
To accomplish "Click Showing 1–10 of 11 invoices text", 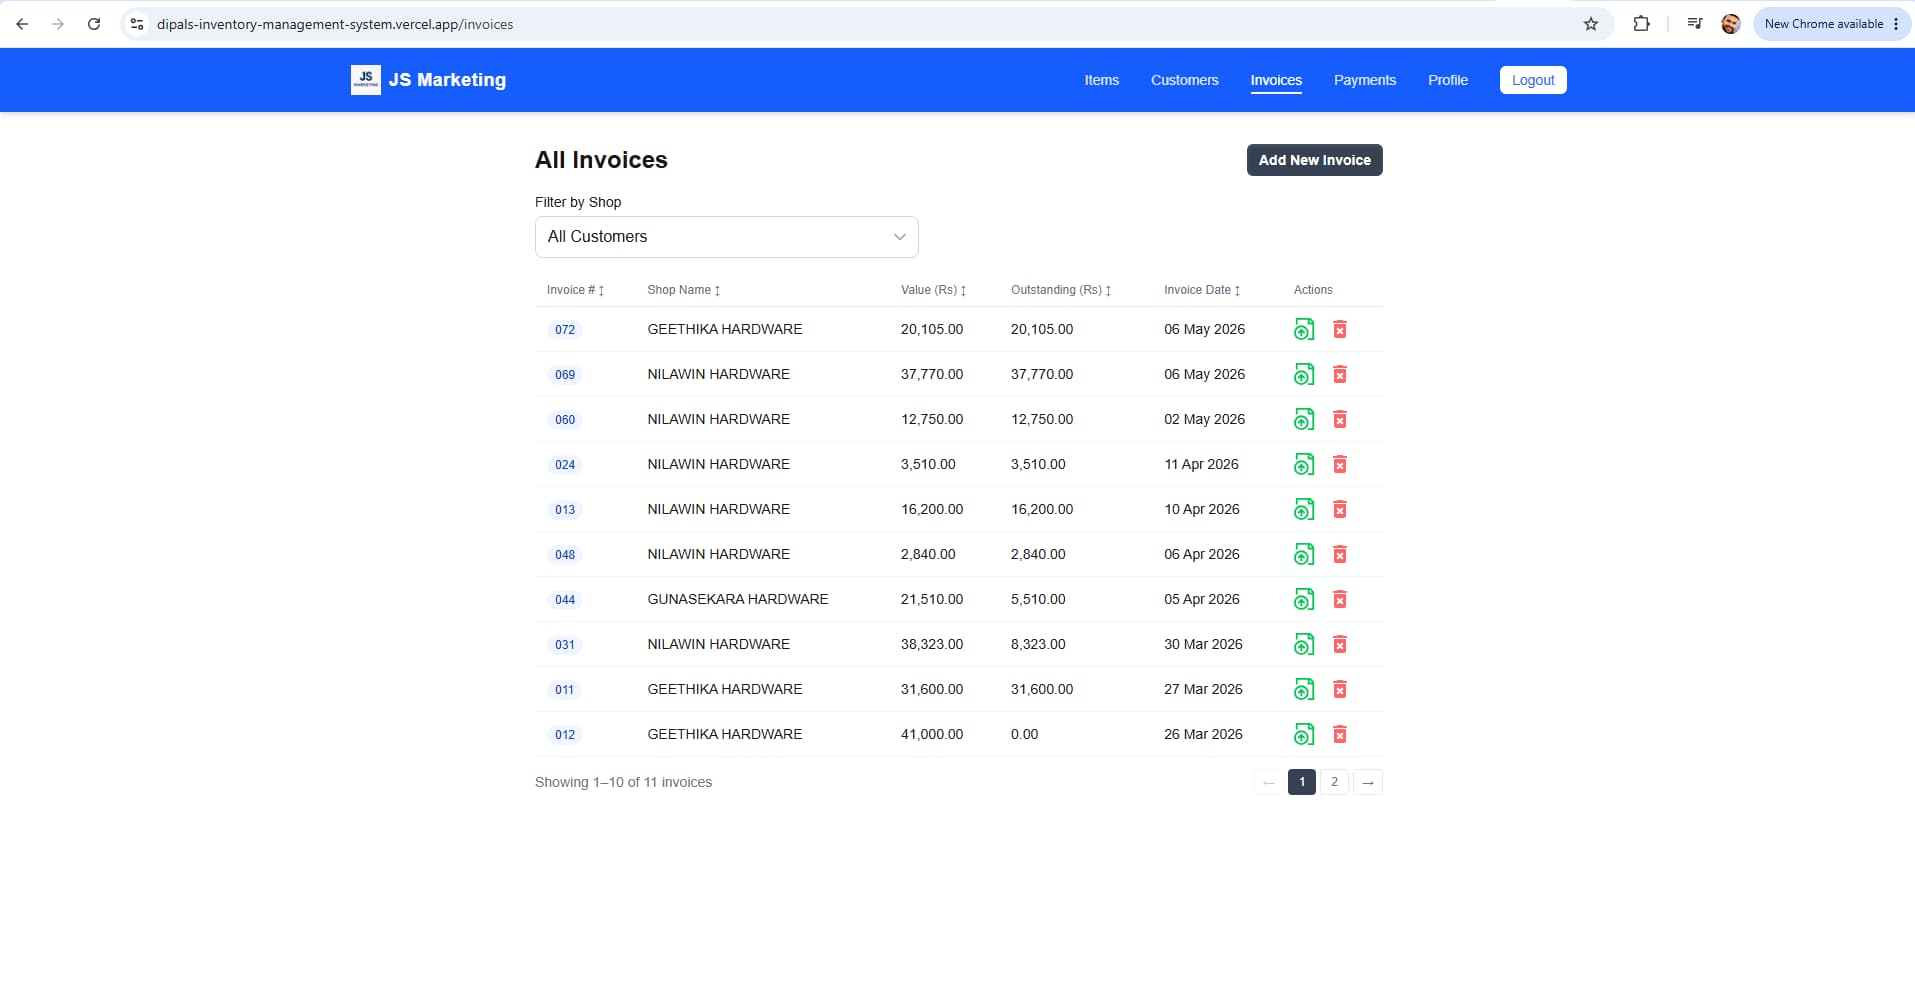I will (623, 782).
